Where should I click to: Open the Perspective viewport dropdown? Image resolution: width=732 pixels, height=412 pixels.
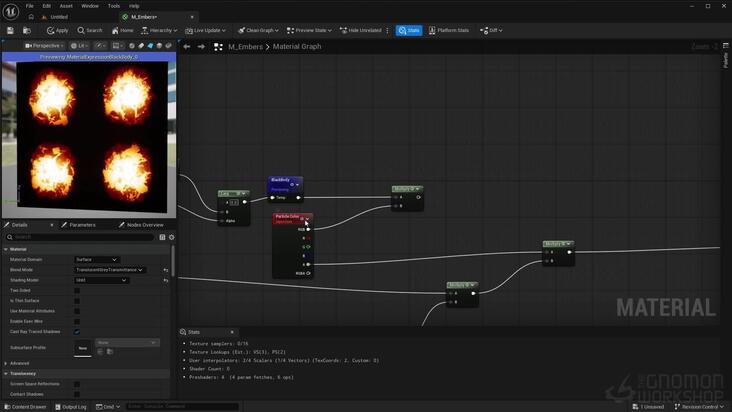[x=44, y=46]
